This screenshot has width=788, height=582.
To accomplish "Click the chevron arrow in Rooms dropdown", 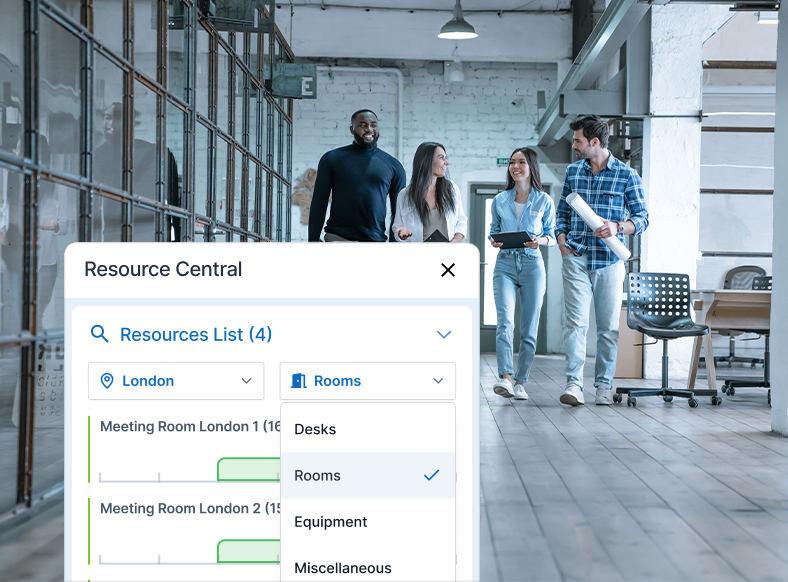I will pos(438,381).
